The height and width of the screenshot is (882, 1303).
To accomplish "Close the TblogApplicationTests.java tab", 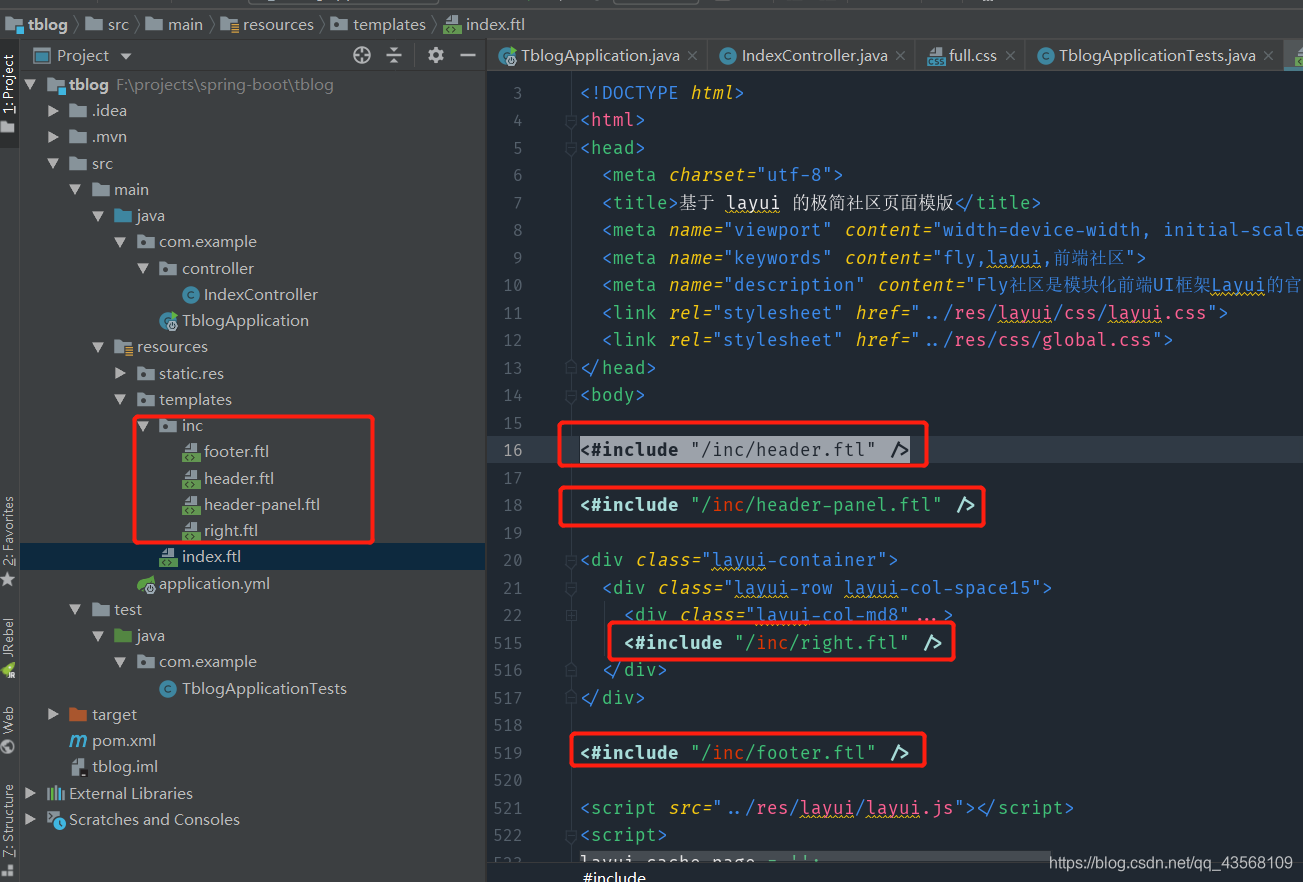I will click(1268, 56).
